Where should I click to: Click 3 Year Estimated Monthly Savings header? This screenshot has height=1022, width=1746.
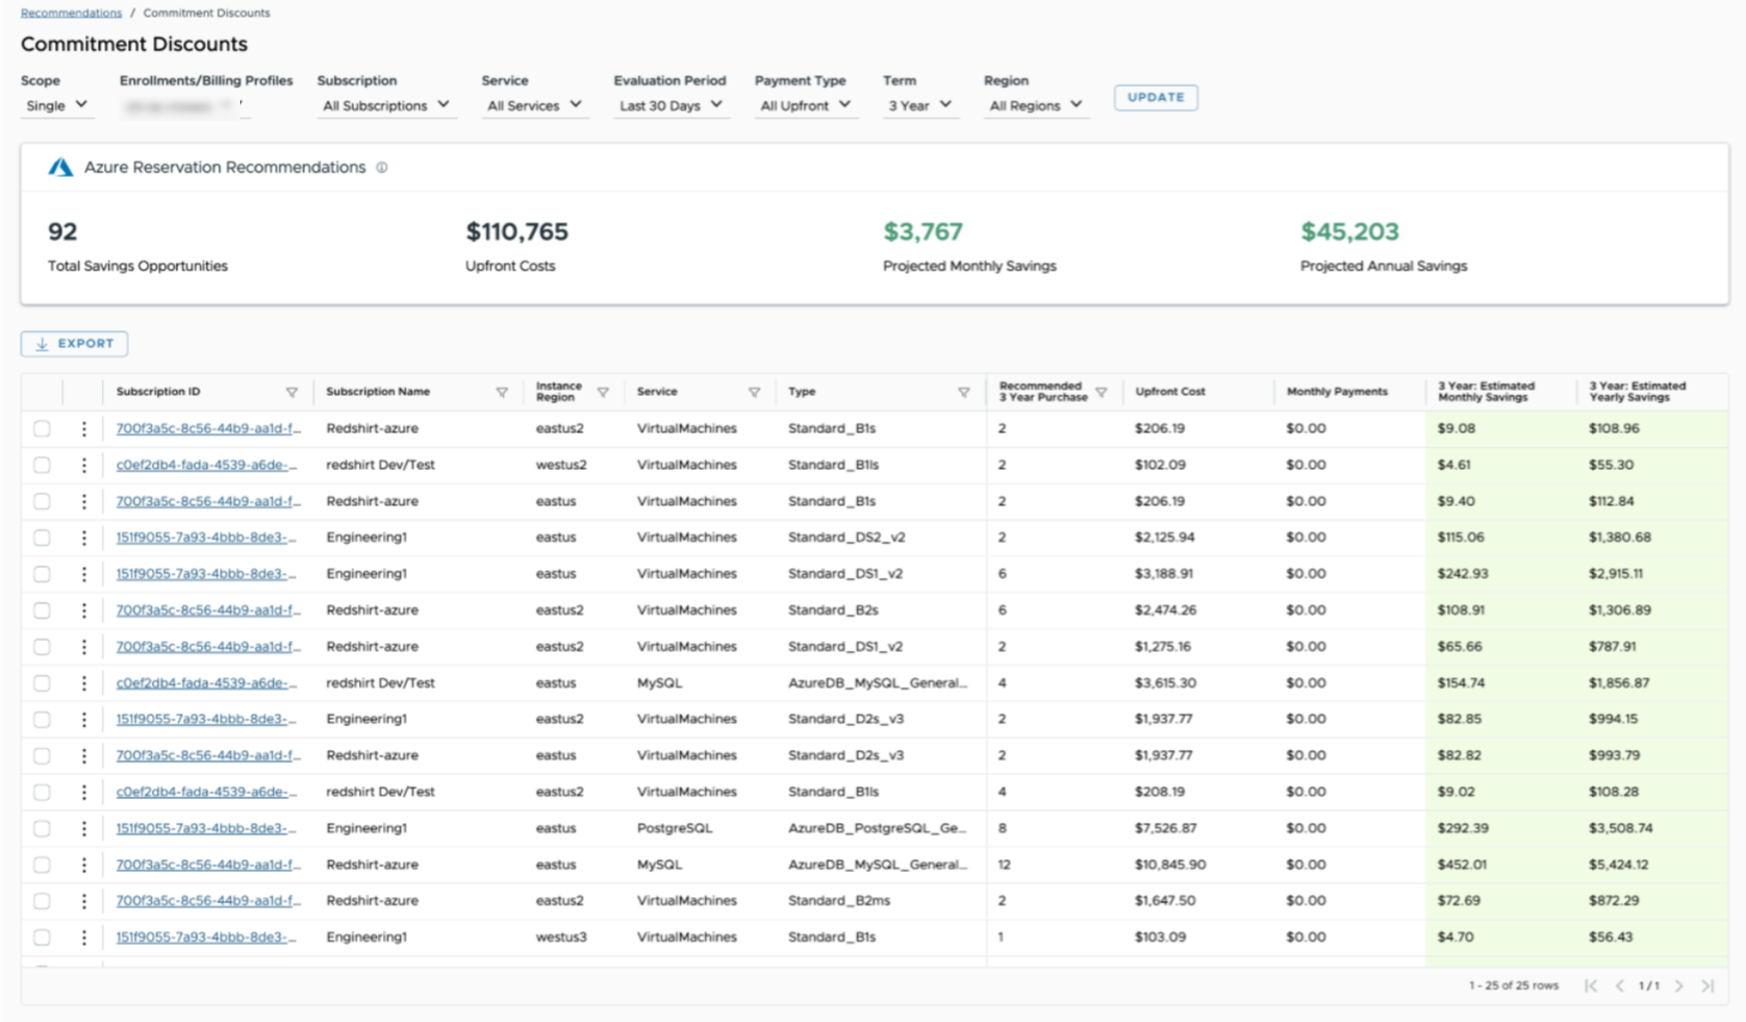(x=1486, y=392)
